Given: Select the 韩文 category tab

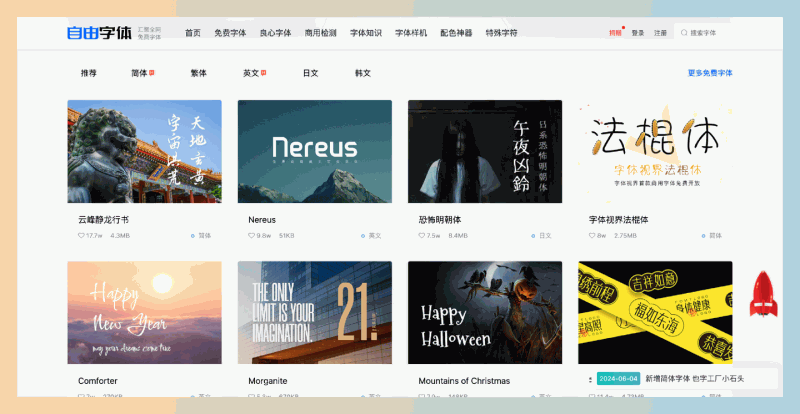Looking at the screenshot, I should coord(363,73).
